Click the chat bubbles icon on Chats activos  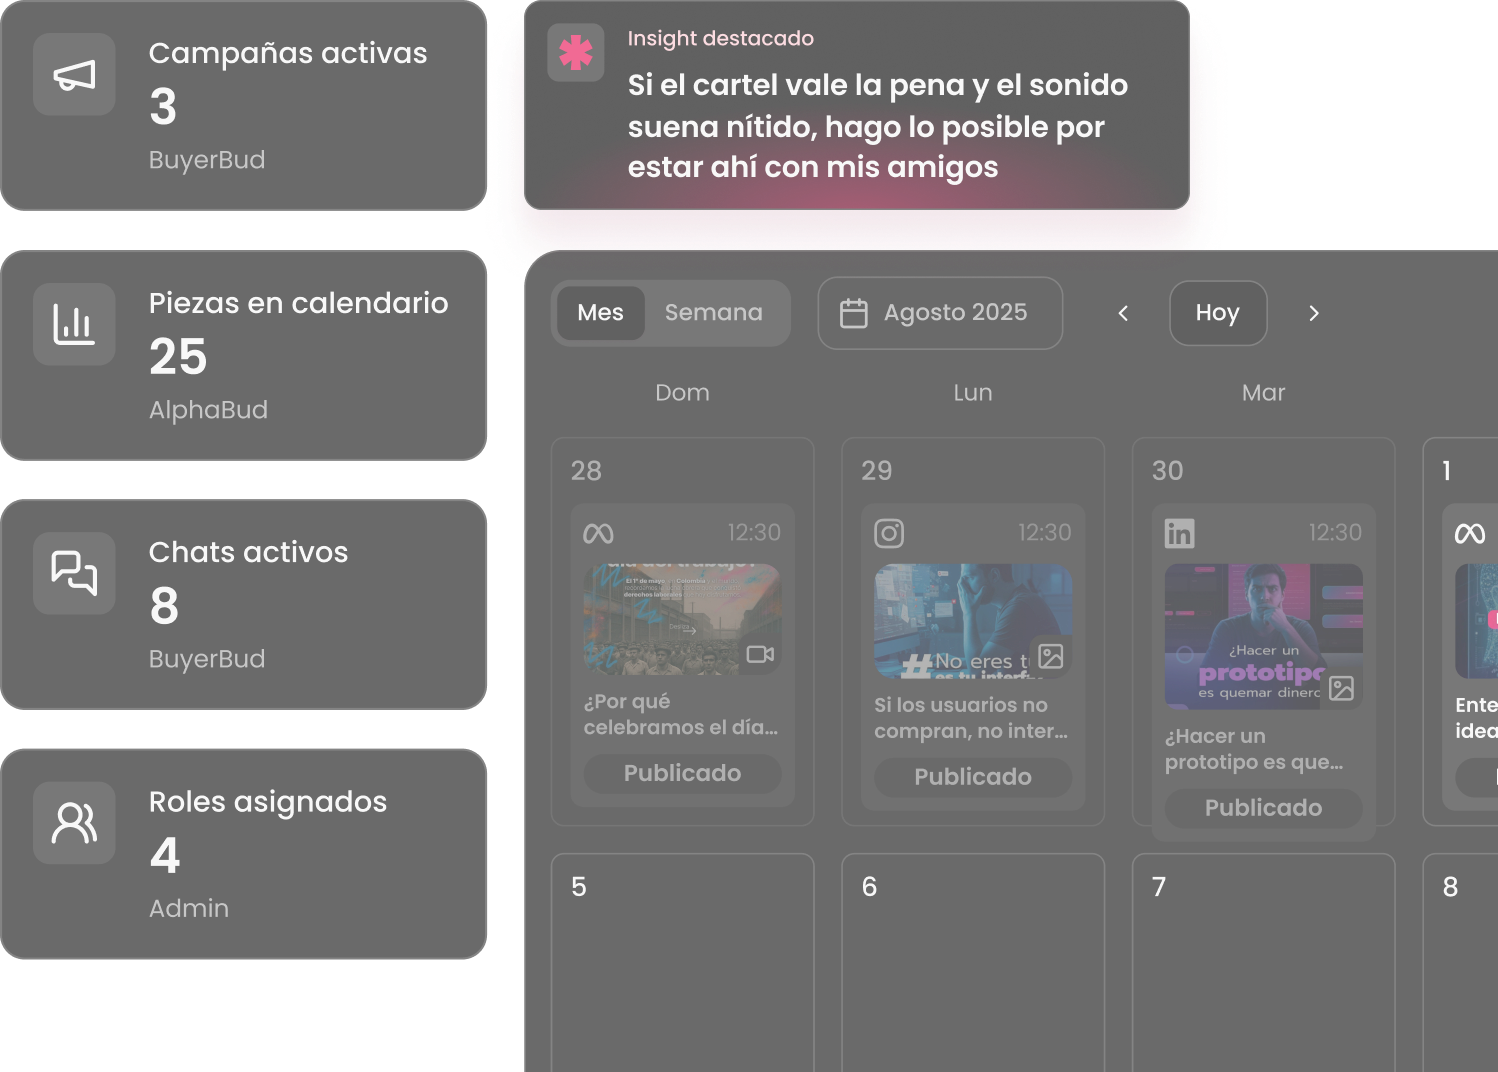[74, 573]
